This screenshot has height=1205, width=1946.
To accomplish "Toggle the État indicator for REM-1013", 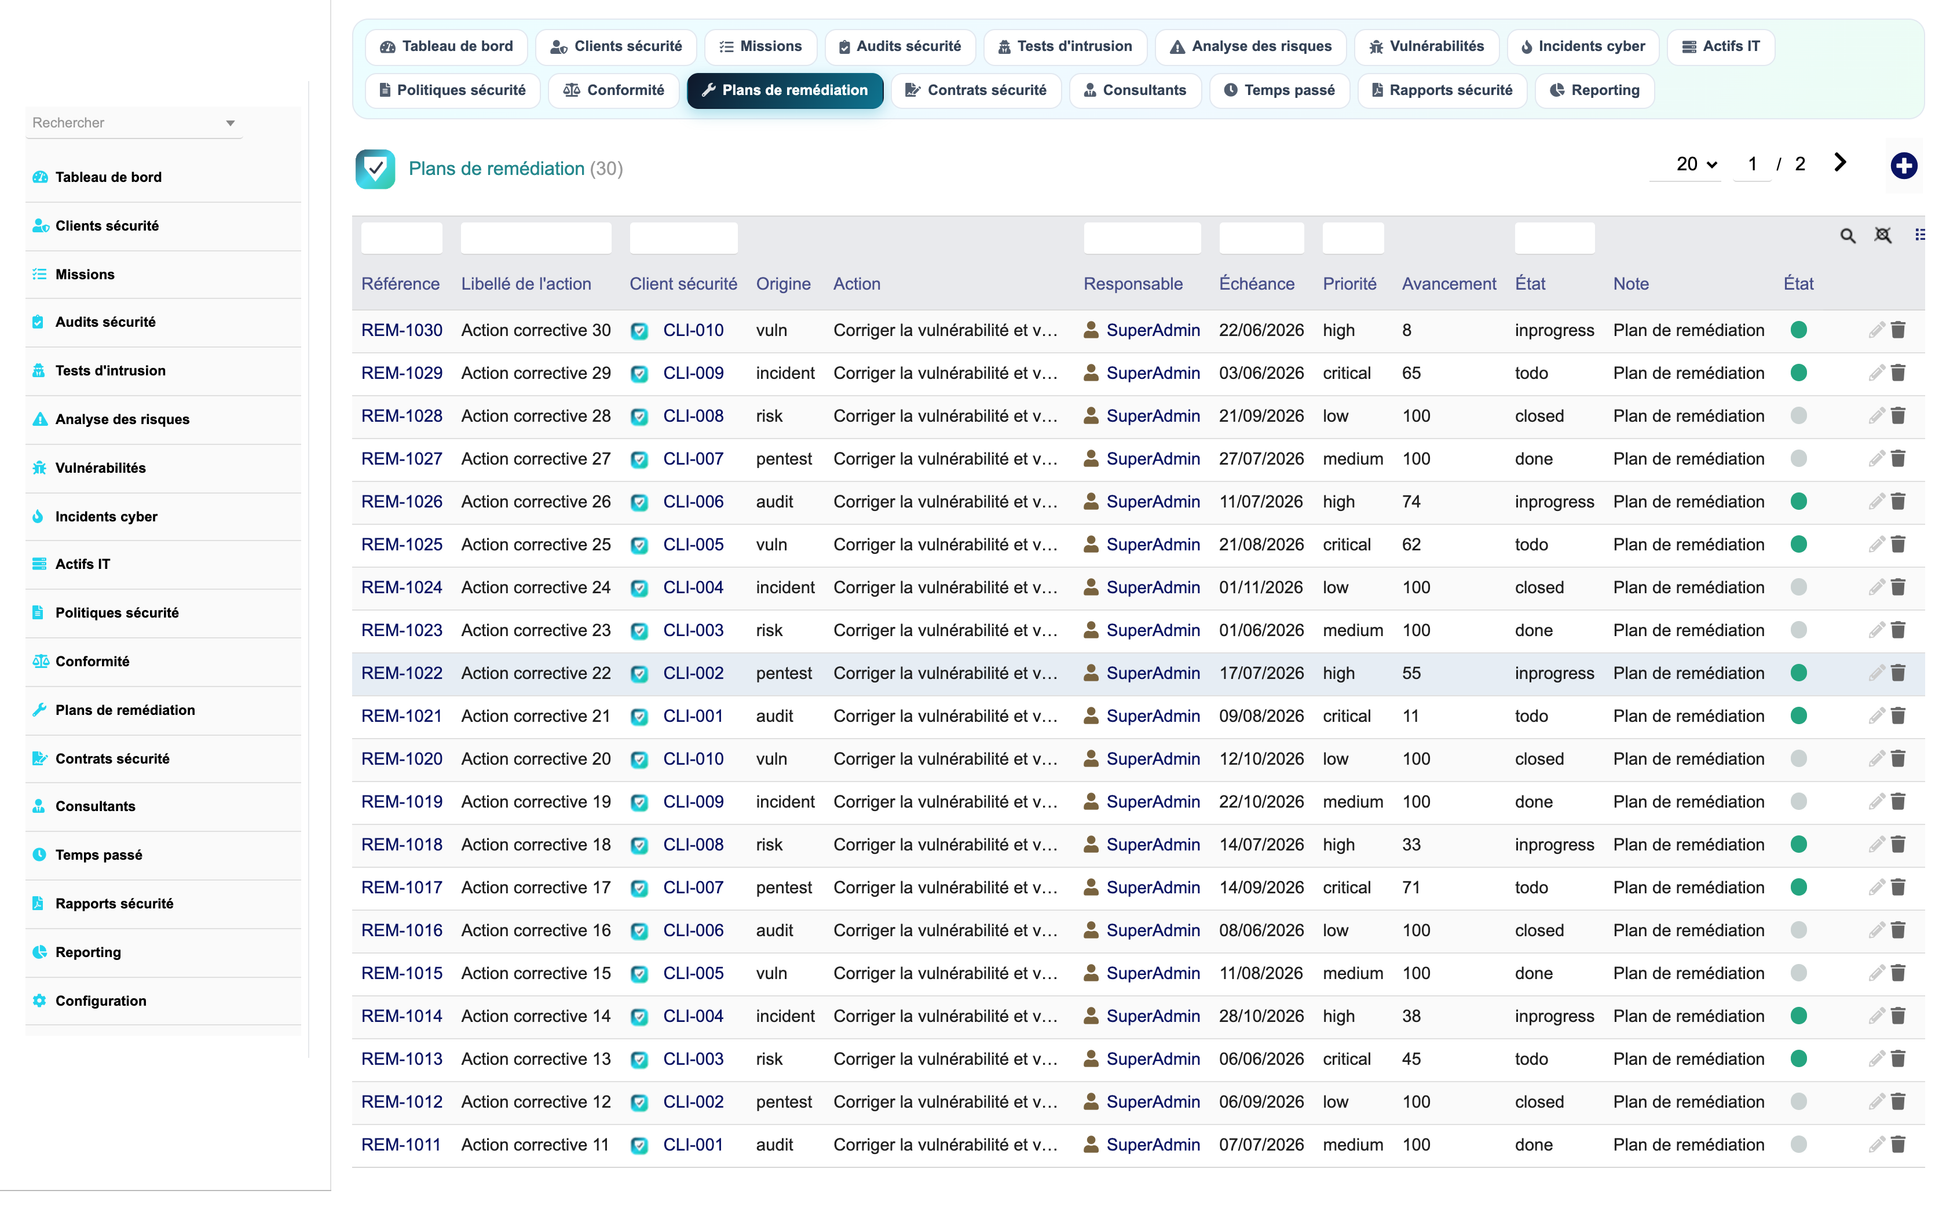I will point(1798,1059).
